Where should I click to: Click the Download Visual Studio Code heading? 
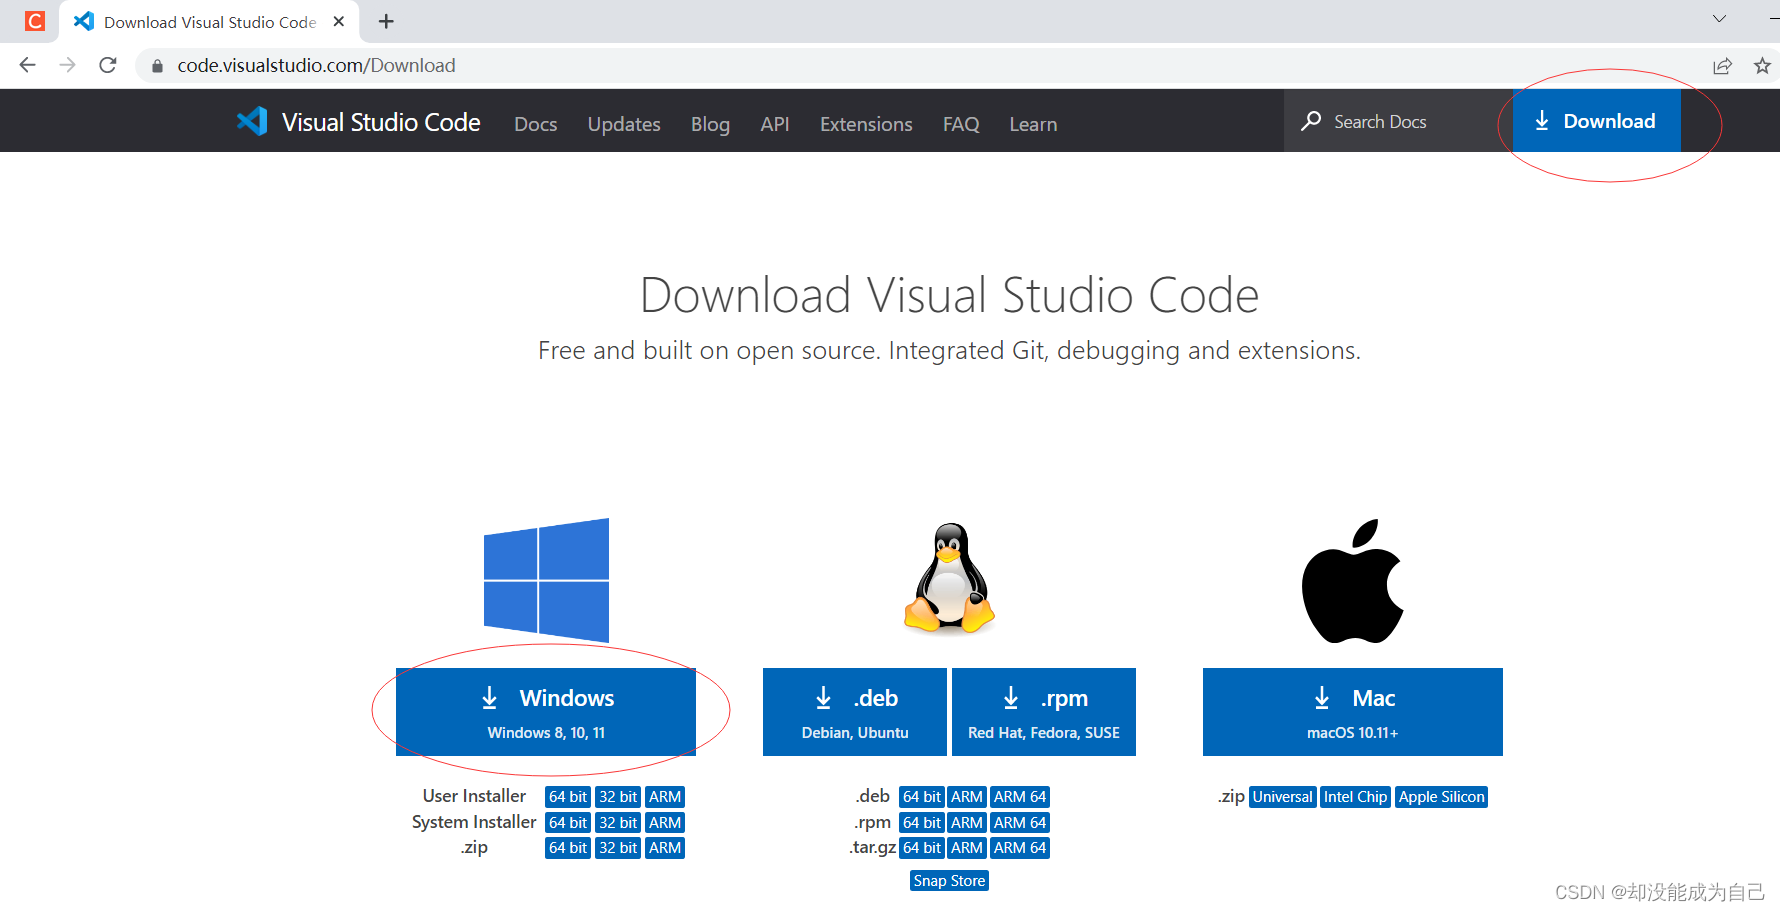tap(949, 295)
